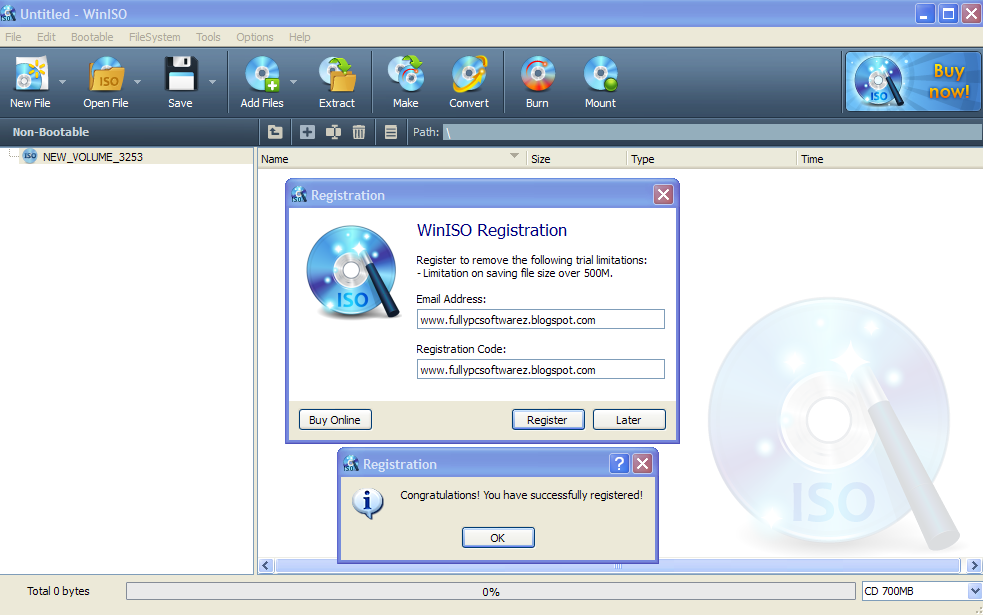Click the help question mark button
Screen dimensions: 983x615
pyautogui.click(x=619, y=464)
